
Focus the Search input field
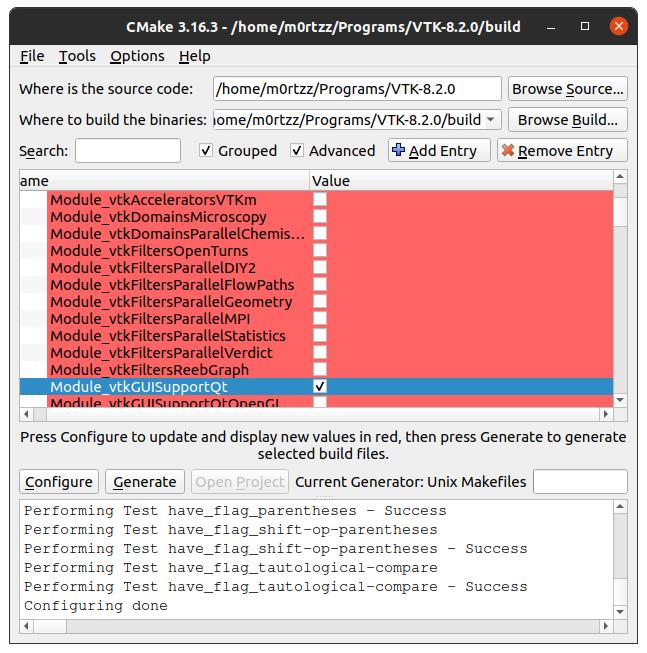pos(128,151)
